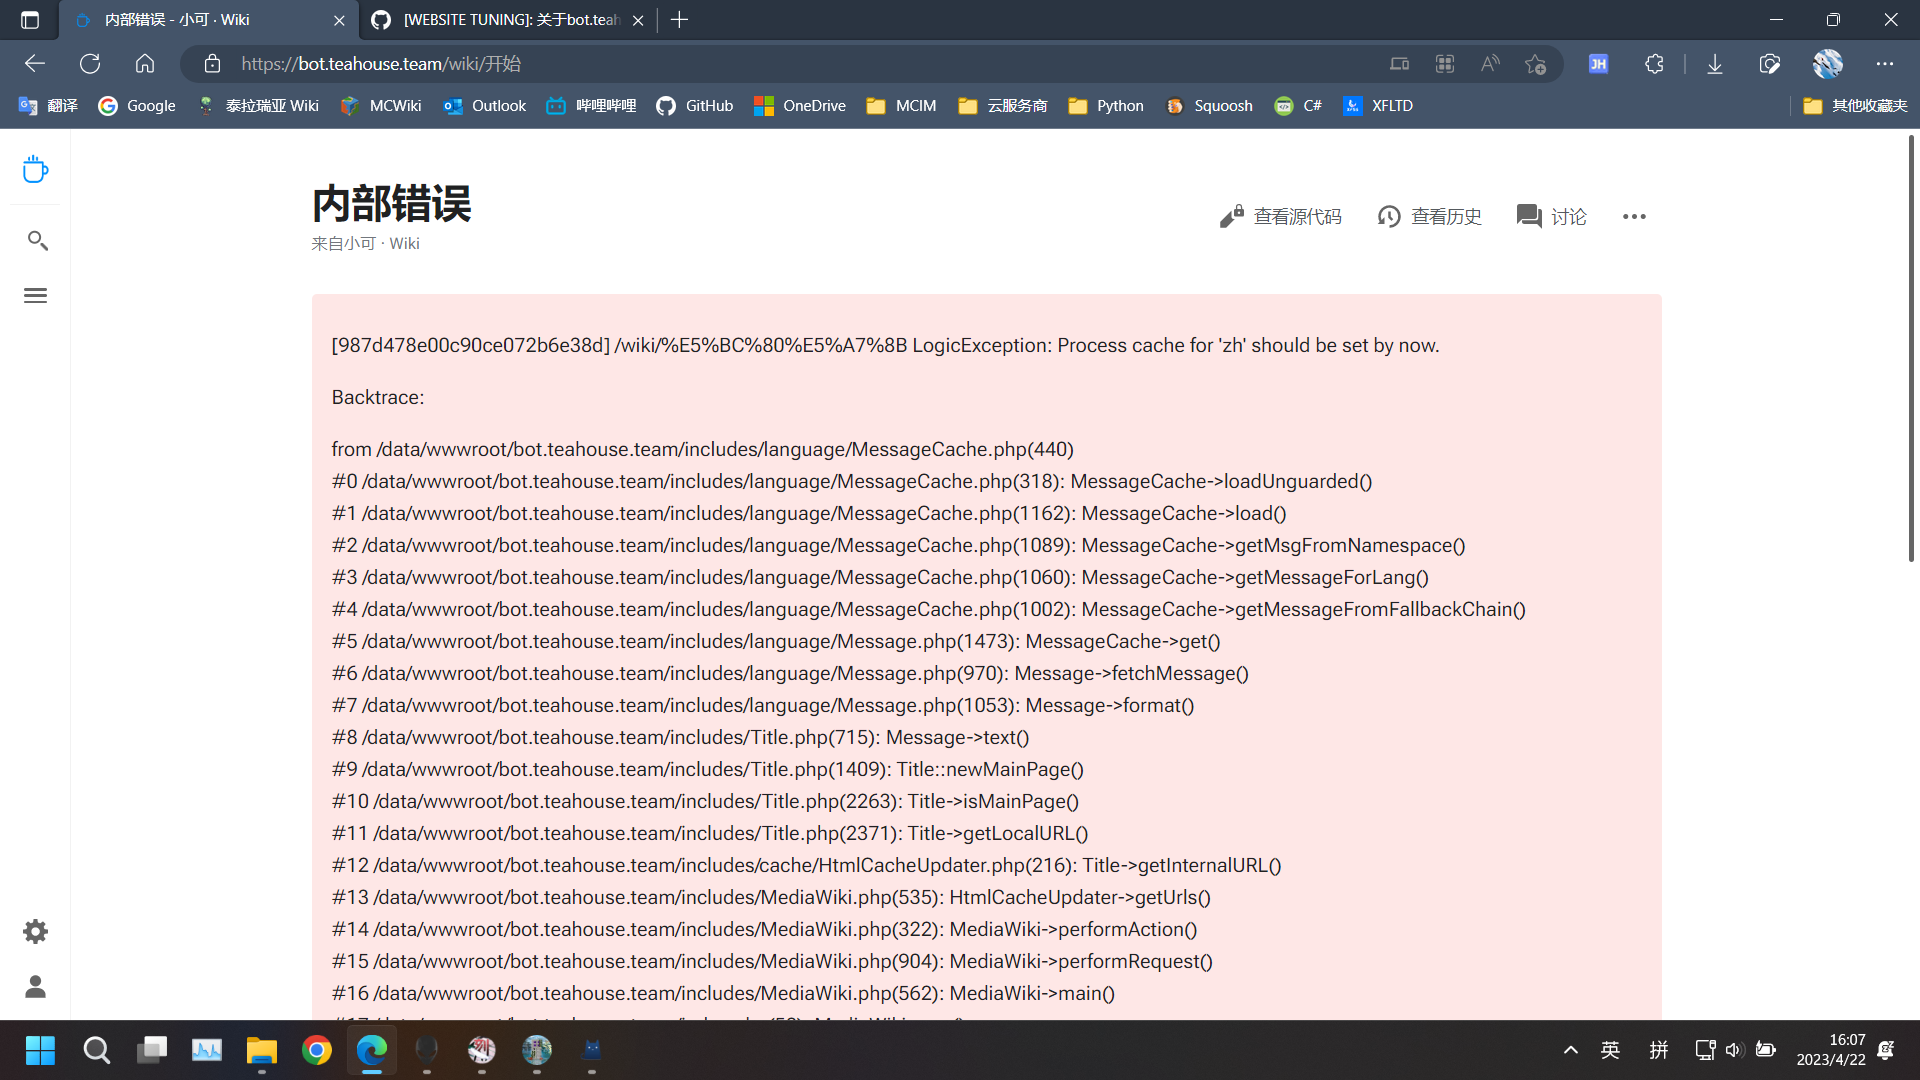The image size is (1920, 1080).
Task: Switch to the WEBSITE TUNING GitHub tab
Action: point(500,20)
